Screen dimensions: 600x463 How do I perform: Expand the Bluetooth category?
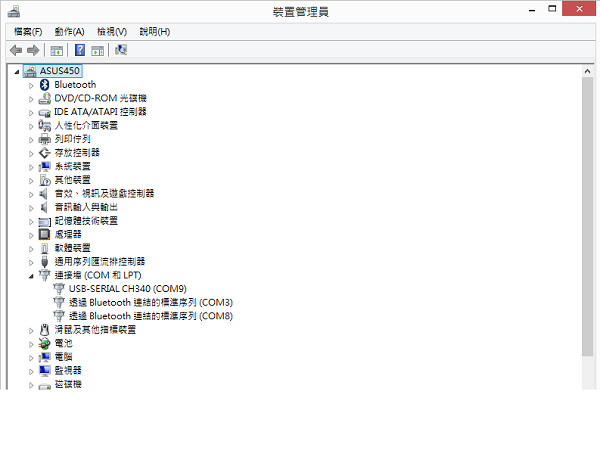tap(31, 86)
